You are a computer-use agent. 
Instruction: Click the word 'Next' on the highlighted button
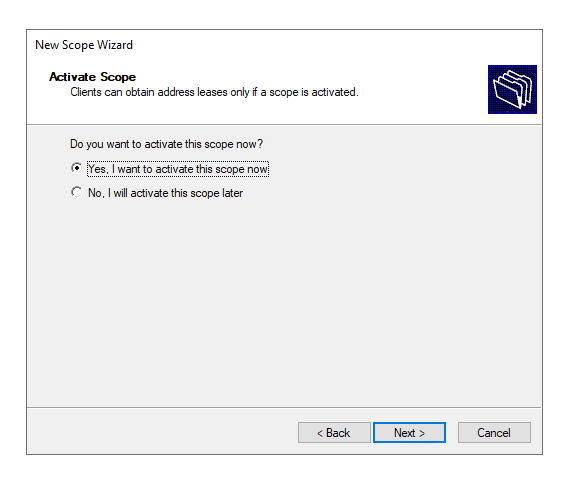pos(404,433)
